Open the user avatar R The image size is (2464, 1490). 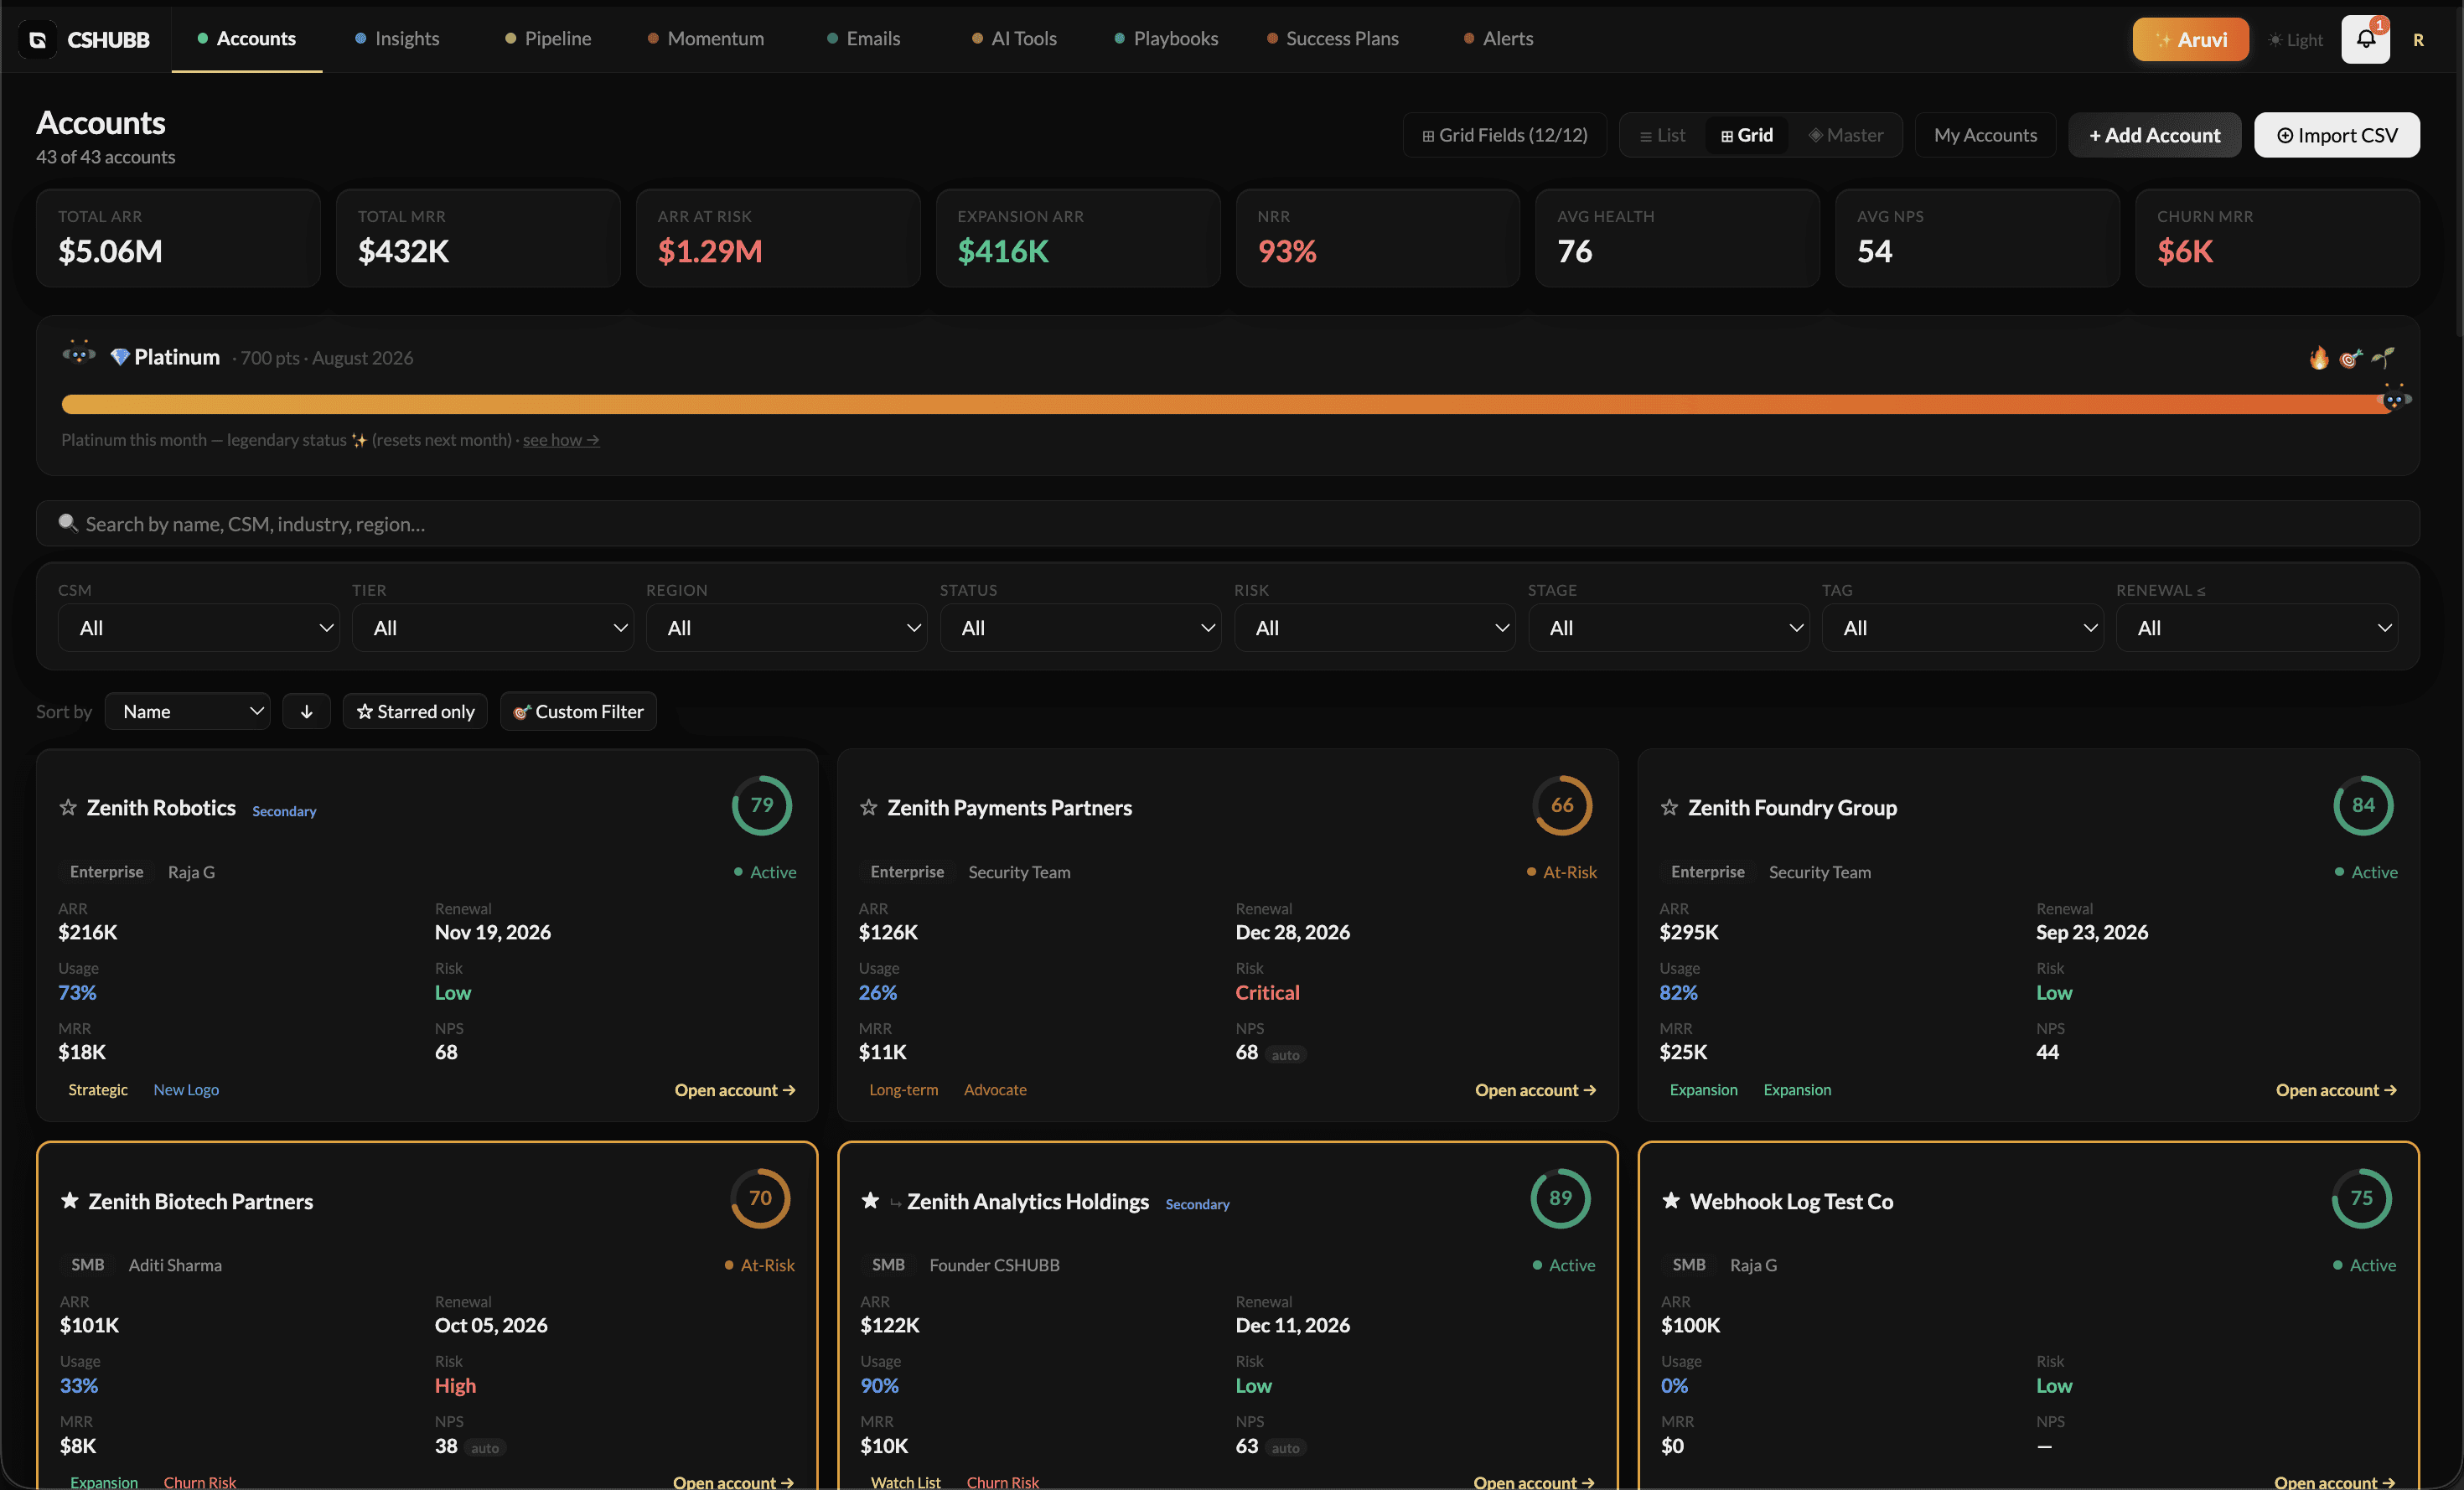tap(2418, 40)
